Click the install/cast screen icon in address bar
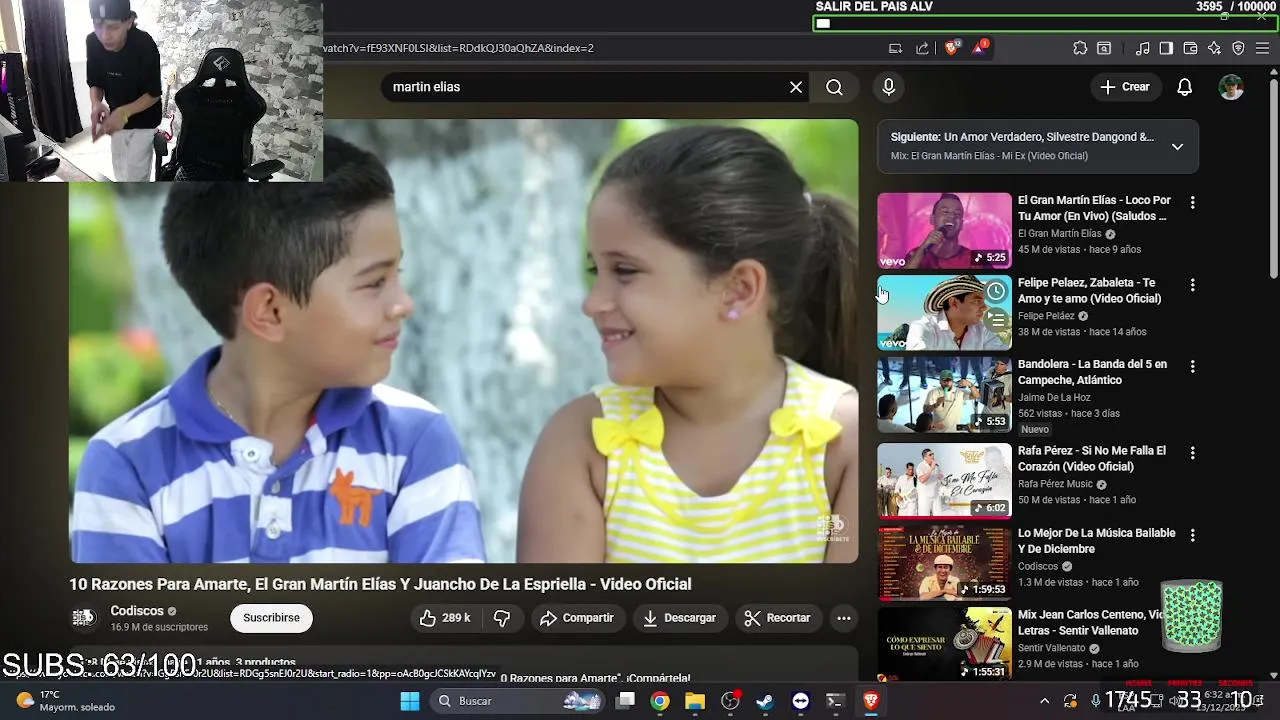The width and height of the screenshot is (1280, 720). [895, 48]
